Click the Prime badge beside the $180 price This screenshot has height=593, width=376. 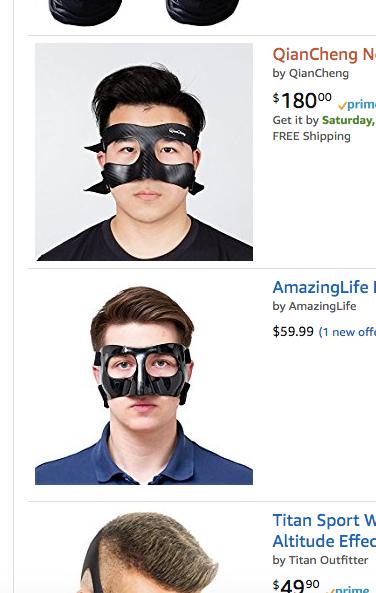click(357, 105)
